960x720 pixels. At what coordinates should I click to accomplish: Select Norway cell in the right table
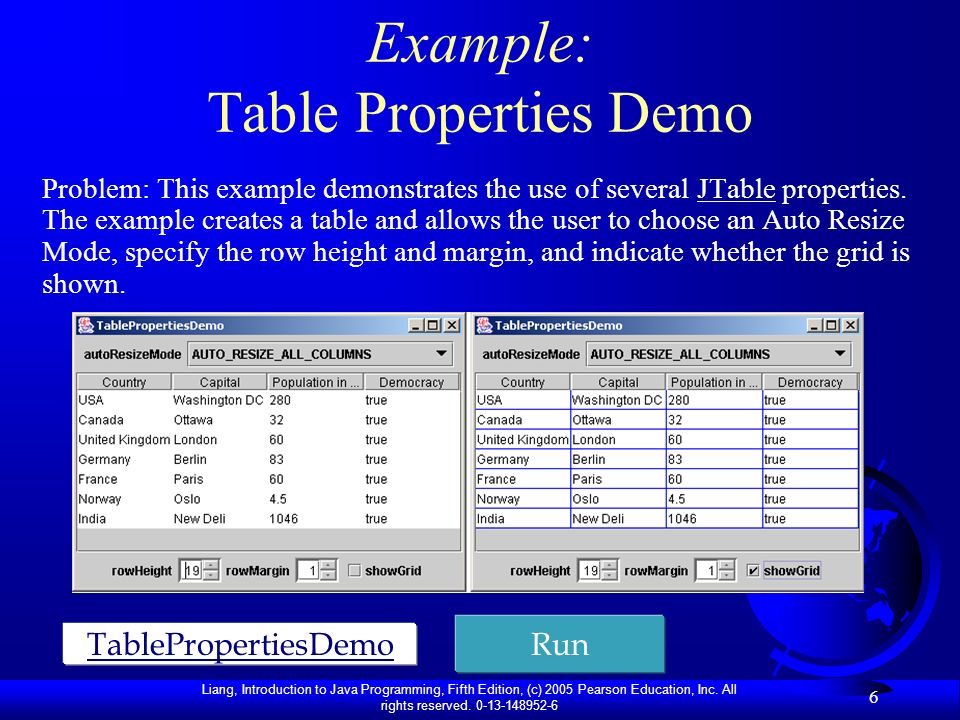pyautogui.click(x=523, y=499)
